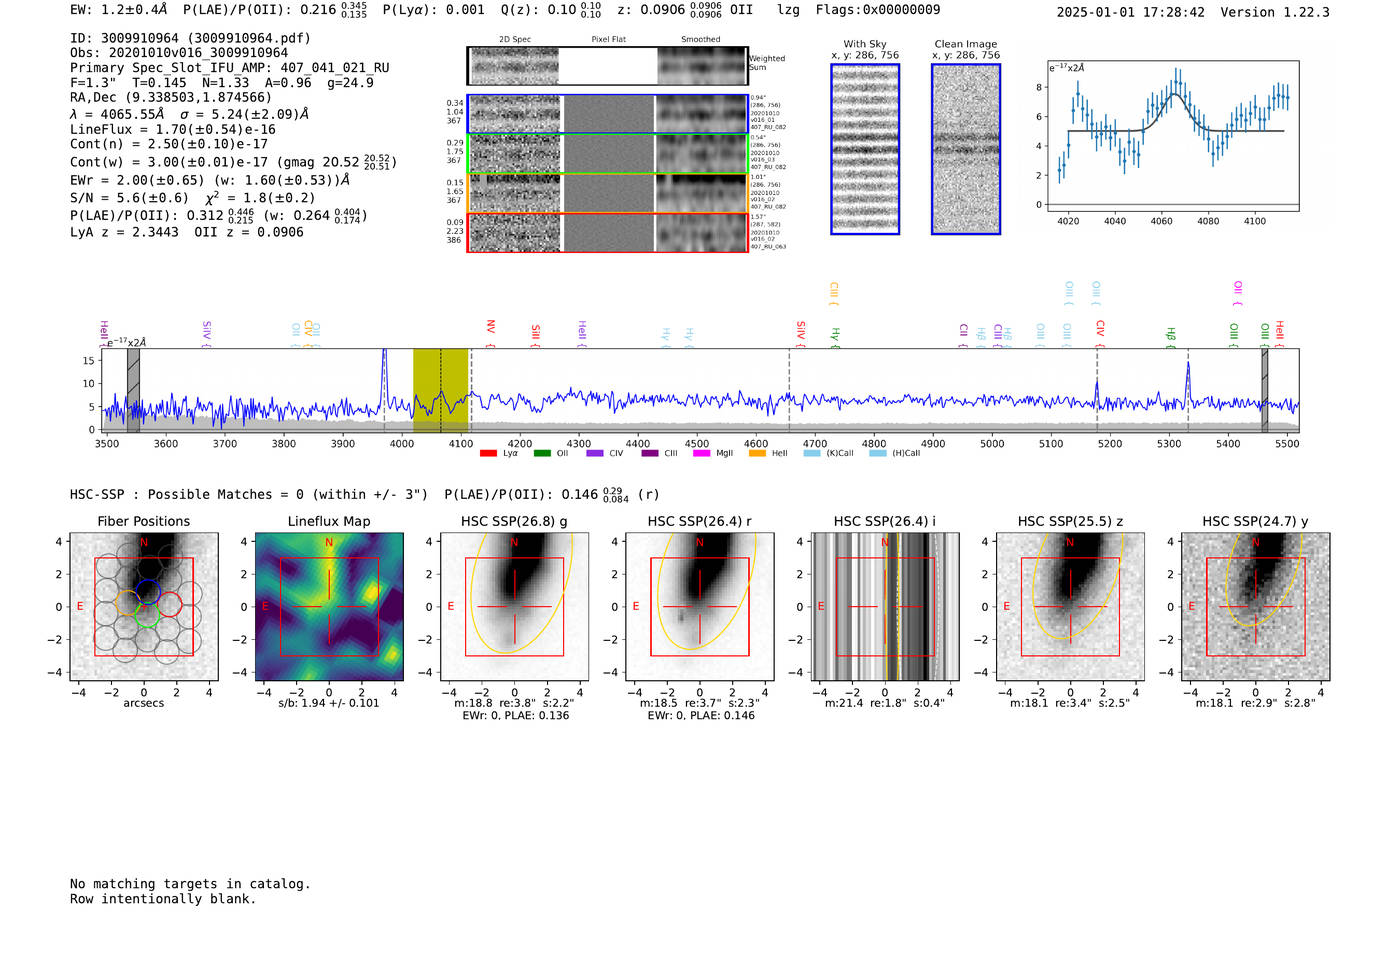This screenshot has width=1400, height=953.
Task: Select the Weighted Sum 2D spectrum strip
Action: 607,66
